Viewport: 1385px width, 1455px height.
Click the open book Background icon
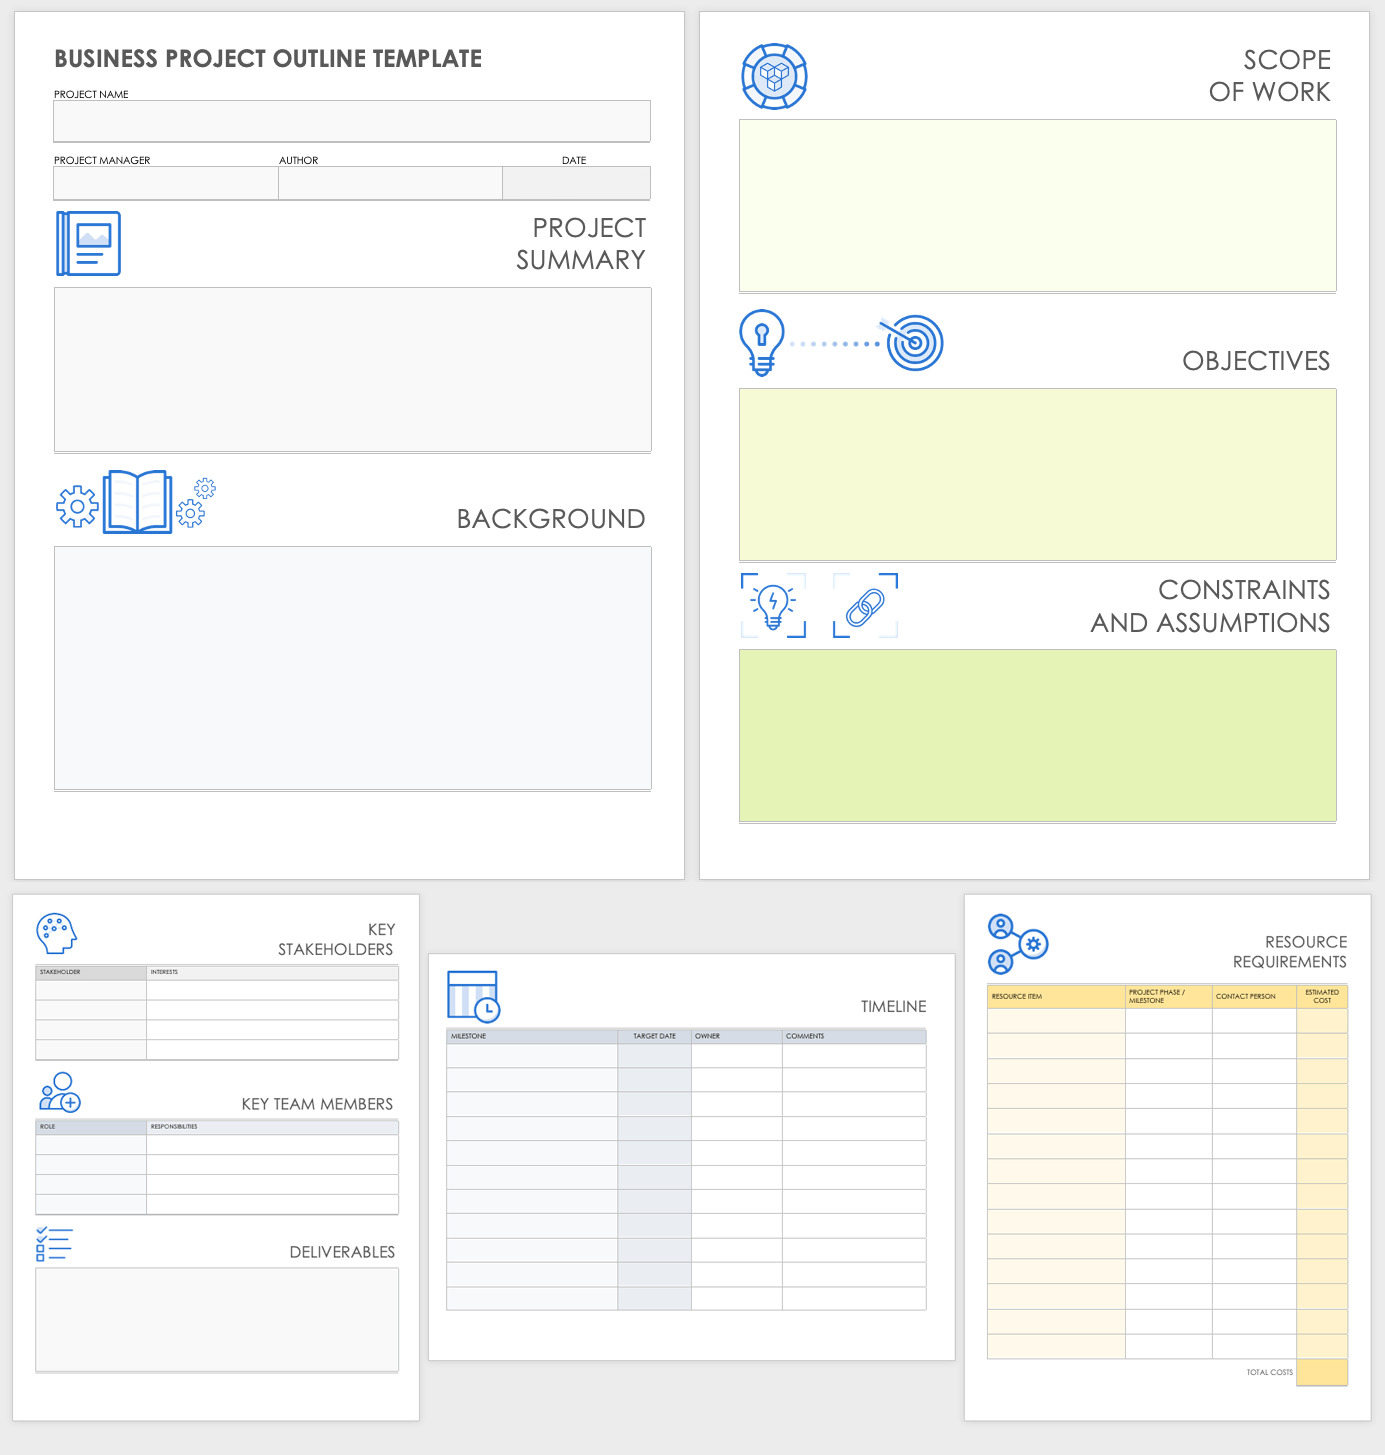coord(137,502)
